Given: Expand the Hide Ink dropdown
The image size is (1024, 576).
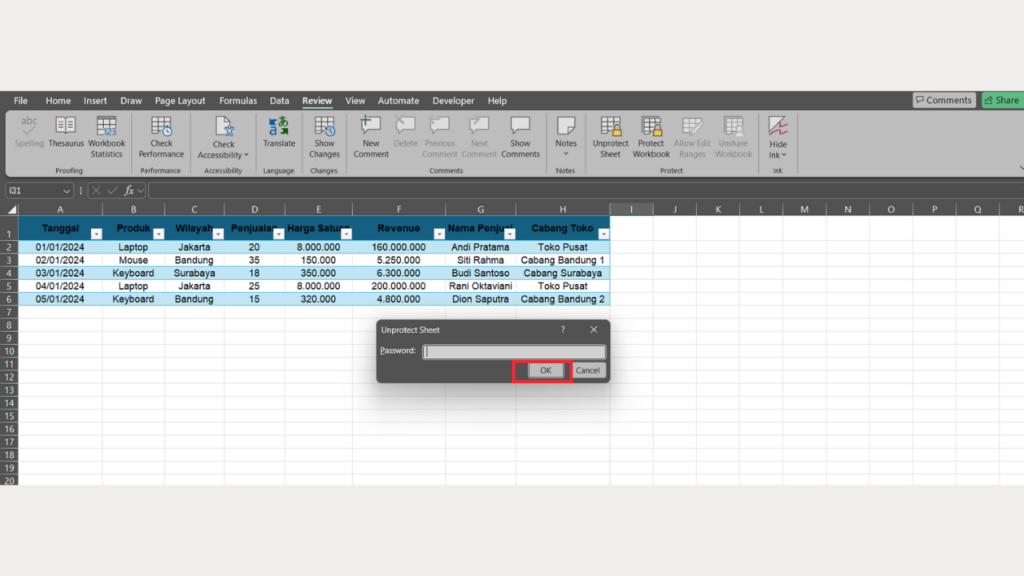Looking at the screenshot, I should click(x=784, y=155).
